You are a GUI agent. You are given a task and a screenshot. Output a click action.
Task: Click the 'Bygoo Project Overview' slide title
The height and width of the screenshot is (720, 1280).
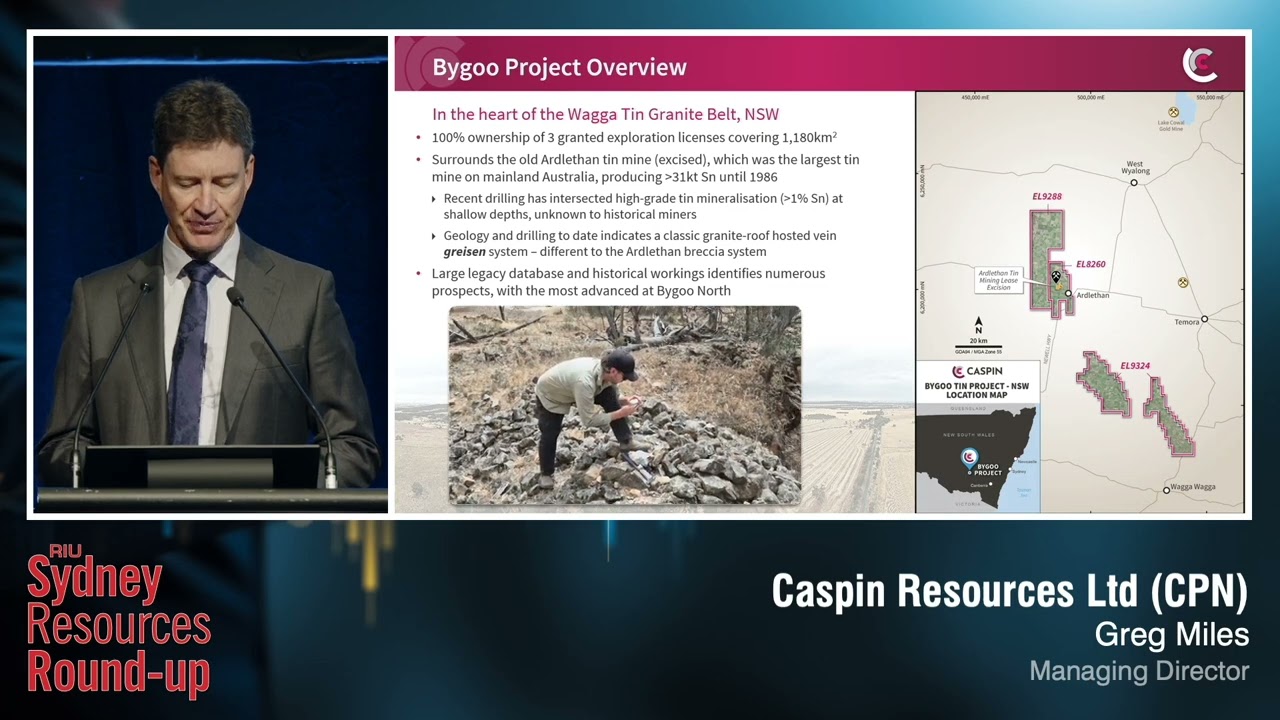coord(559,67)
